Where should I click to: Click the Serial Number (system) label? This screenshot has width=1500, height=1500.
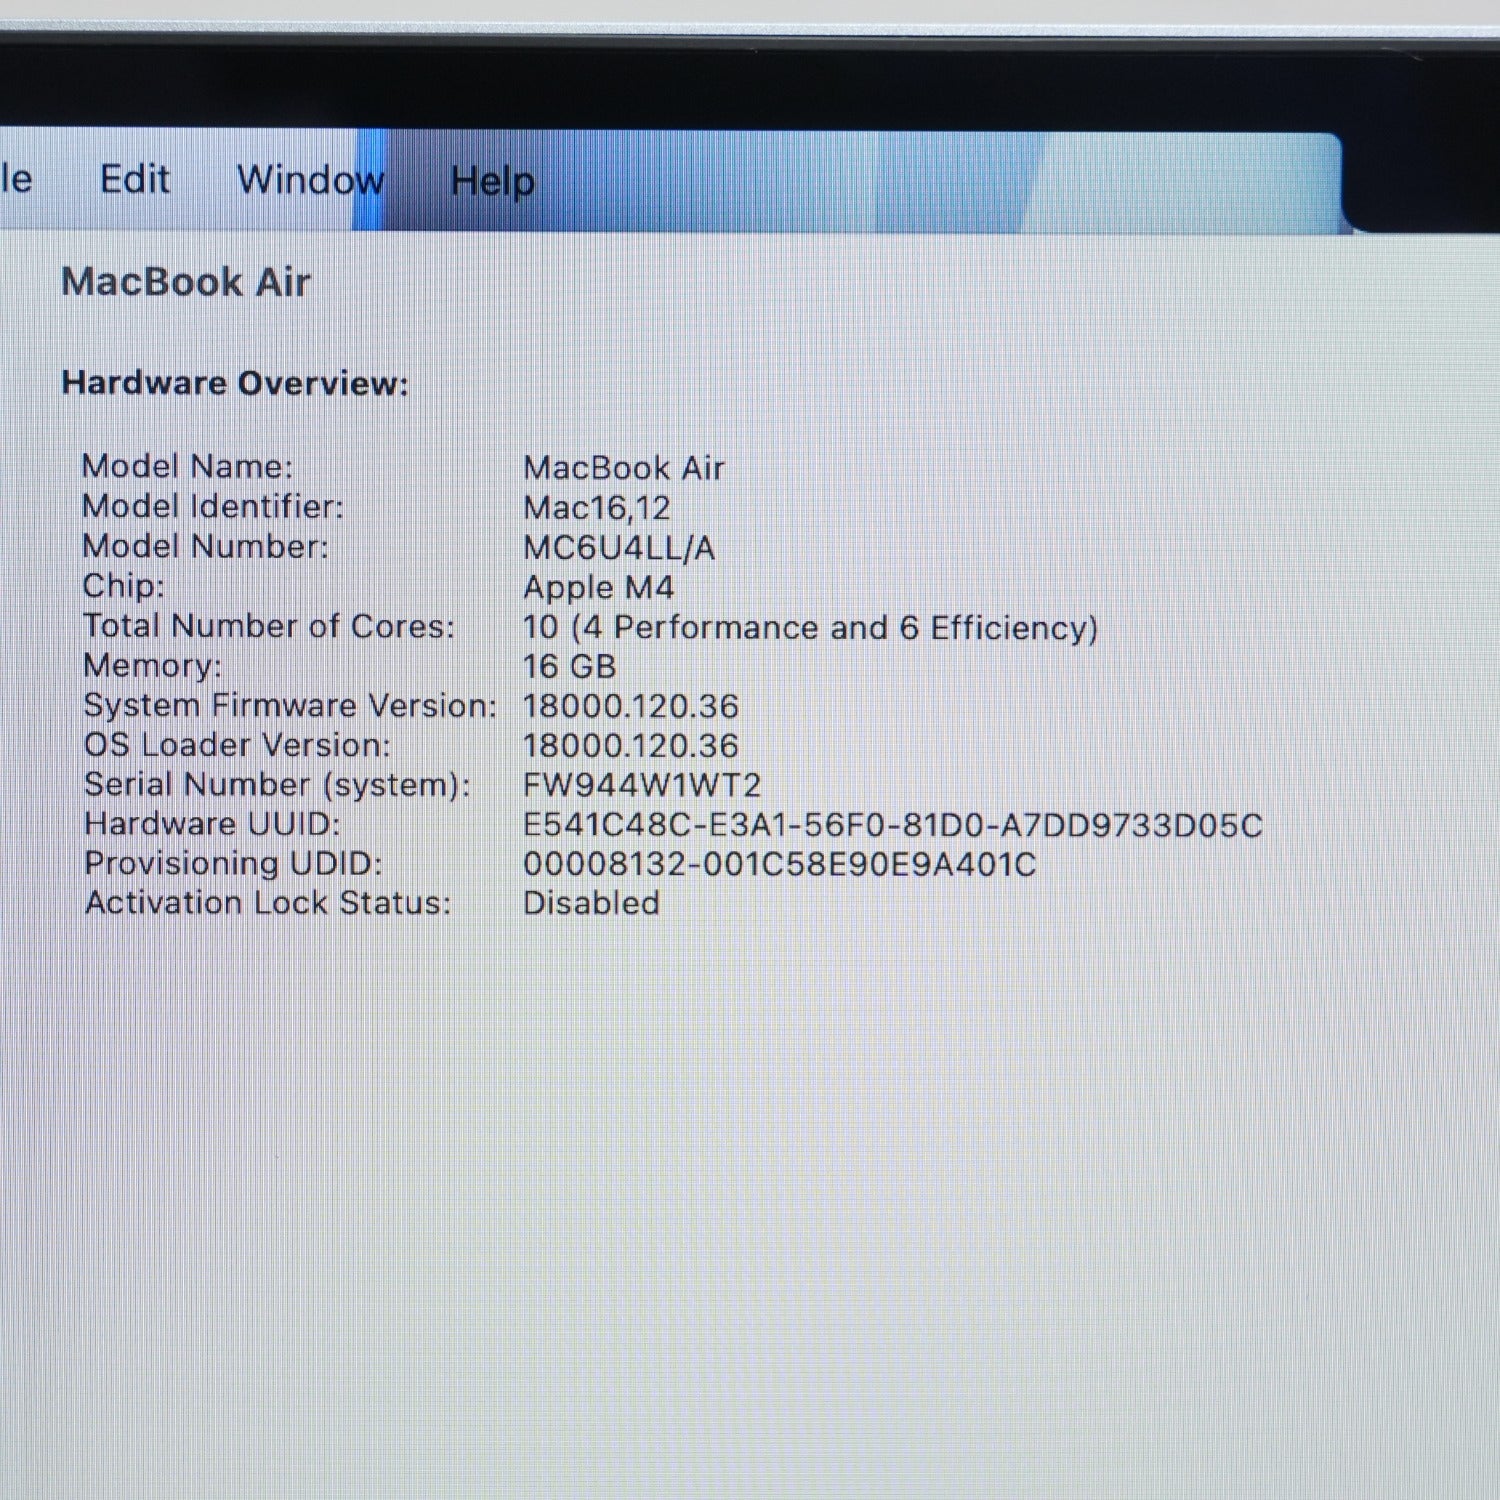click(277, 785)
